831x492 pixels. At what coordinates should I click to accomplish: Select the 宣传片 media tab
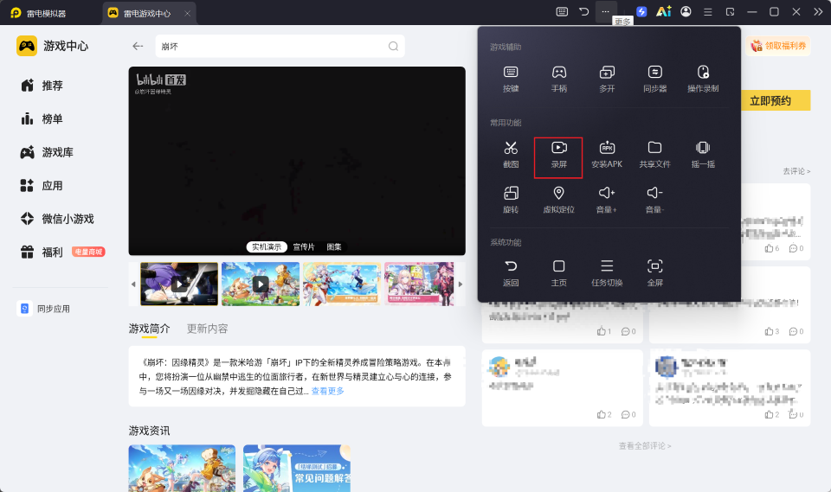[304, 247]
